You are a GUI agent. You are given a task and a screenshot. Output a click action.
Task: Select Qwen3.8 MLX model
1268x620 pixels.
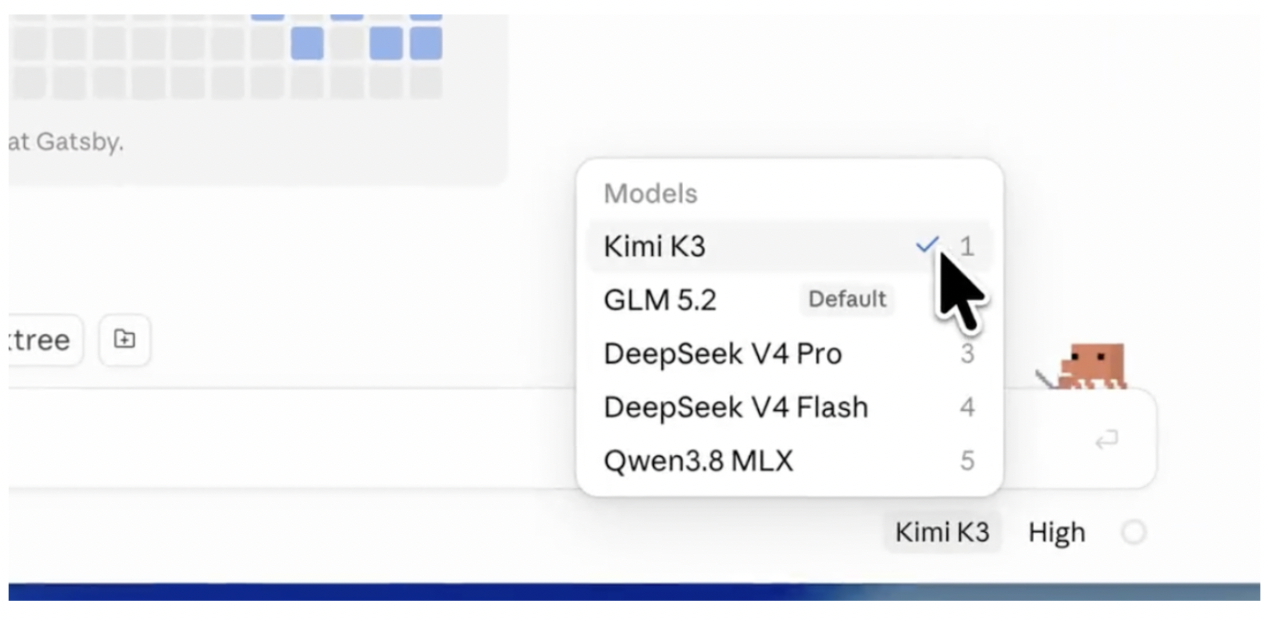pos(789,461)
